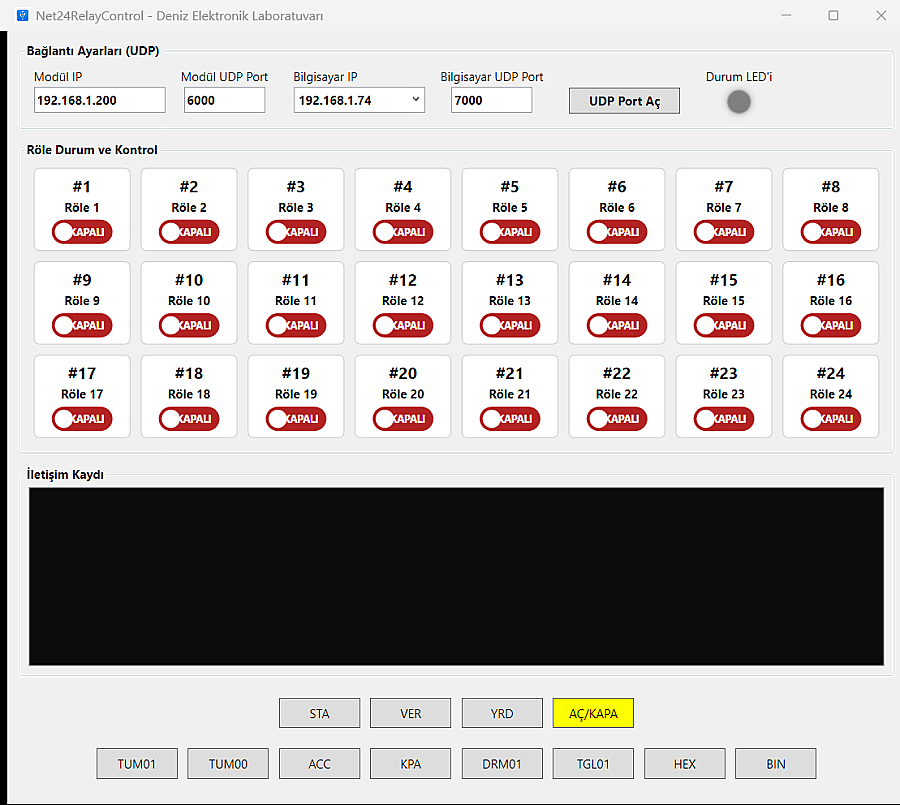Toggle relay #8 switch on
Screen dimensions: 900x805
pos(831,232)
